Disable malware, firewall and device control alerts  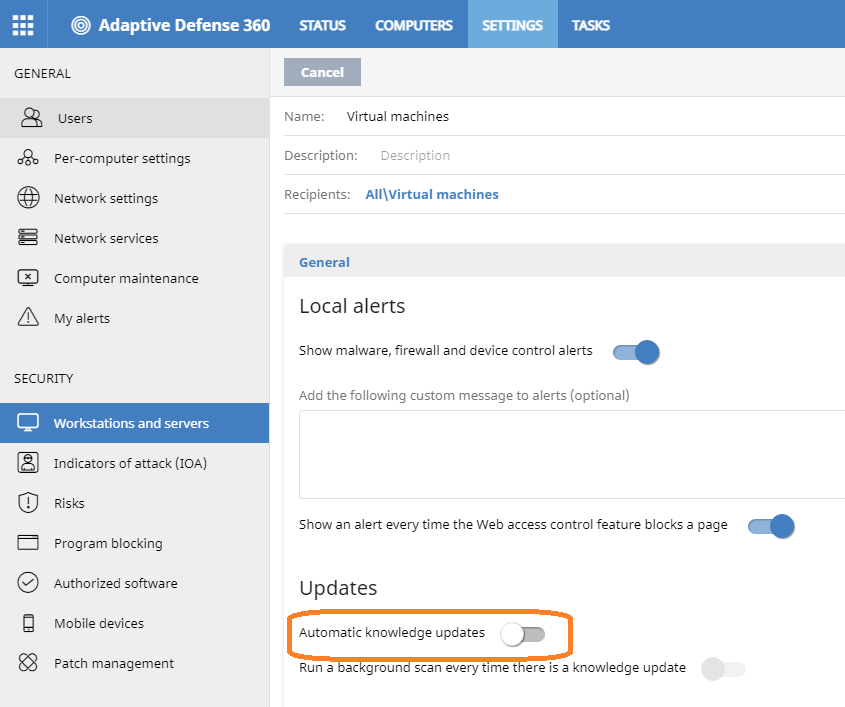(x=636, y=352)
